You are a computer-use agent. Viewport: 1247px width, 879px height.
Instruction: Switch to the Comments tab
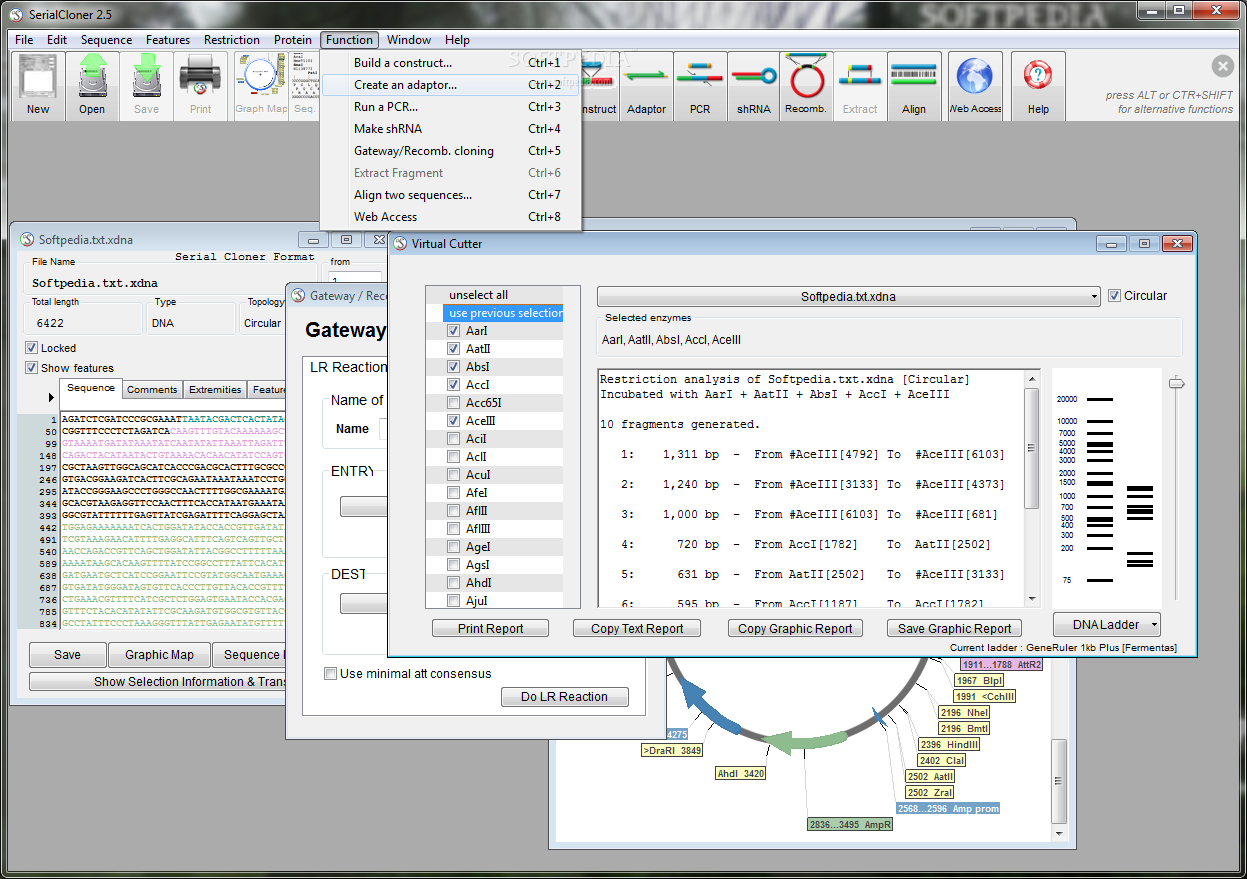coord(152,390)
